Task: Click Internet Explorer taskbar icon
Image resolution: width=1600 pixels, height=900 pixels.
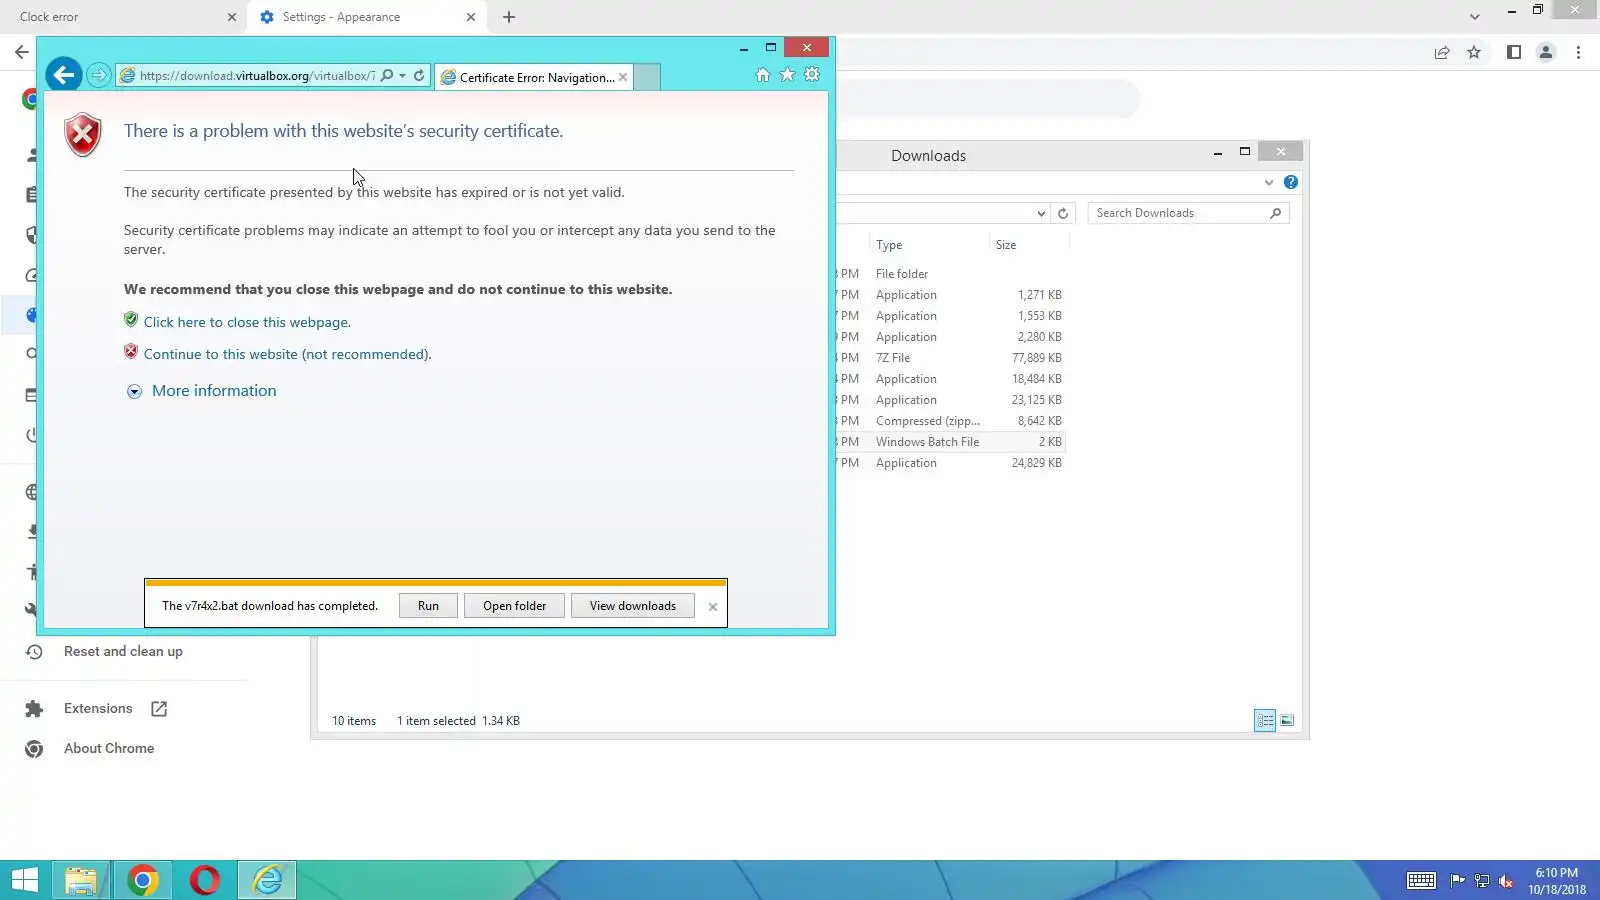Action: click(267, 880)
